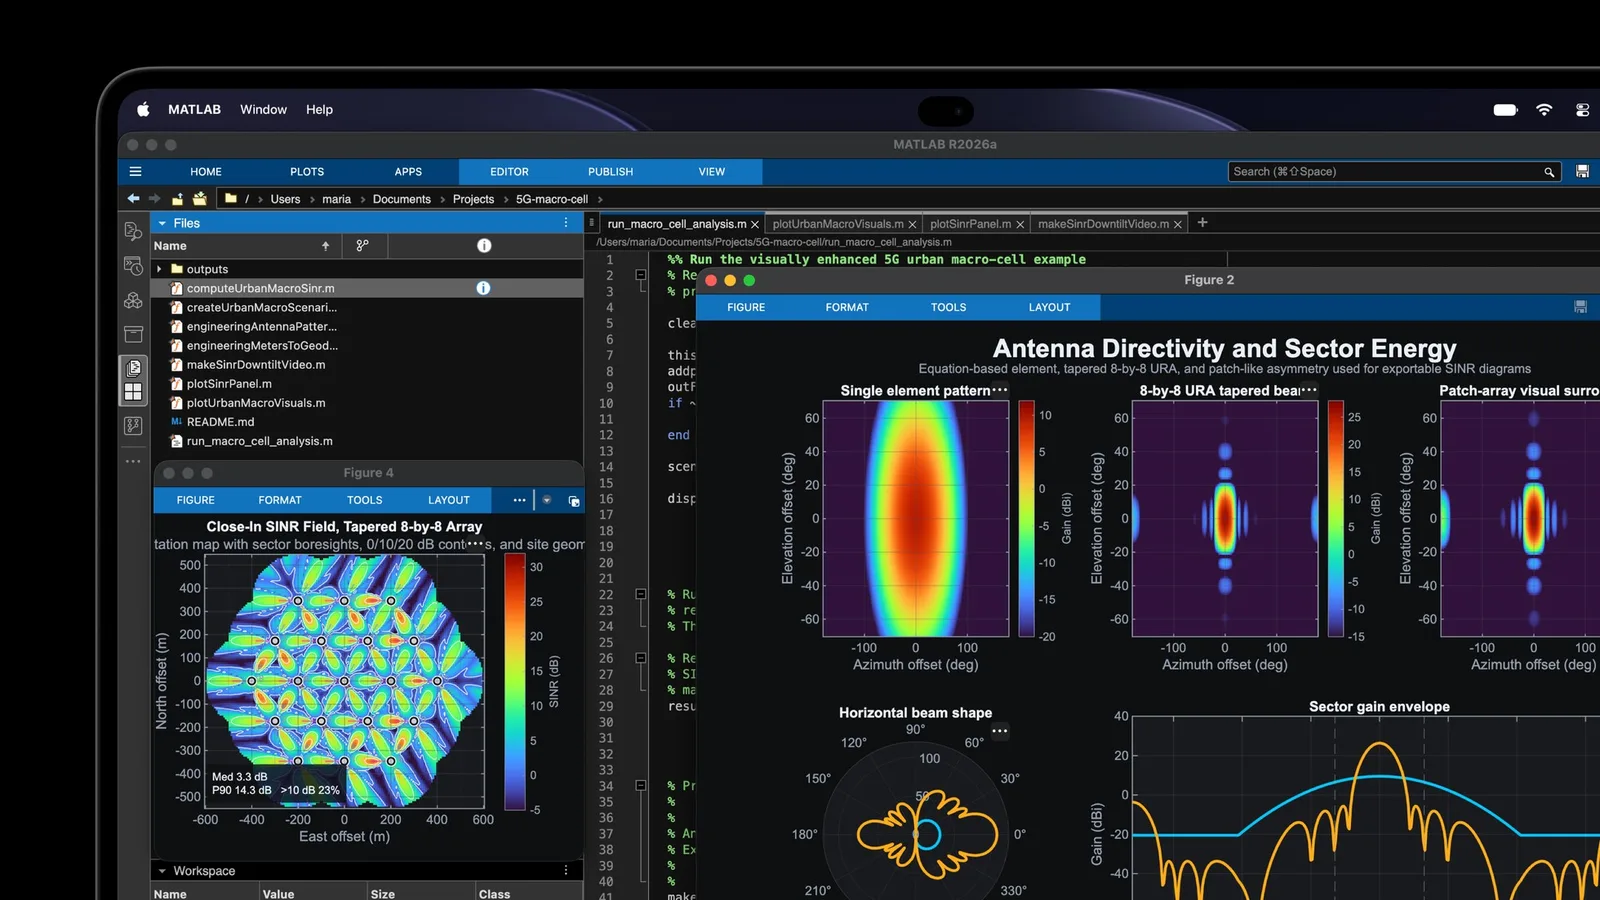The image size is (1600, 900).
Task: Collapse the Files panel
Action: click(162, 223)
